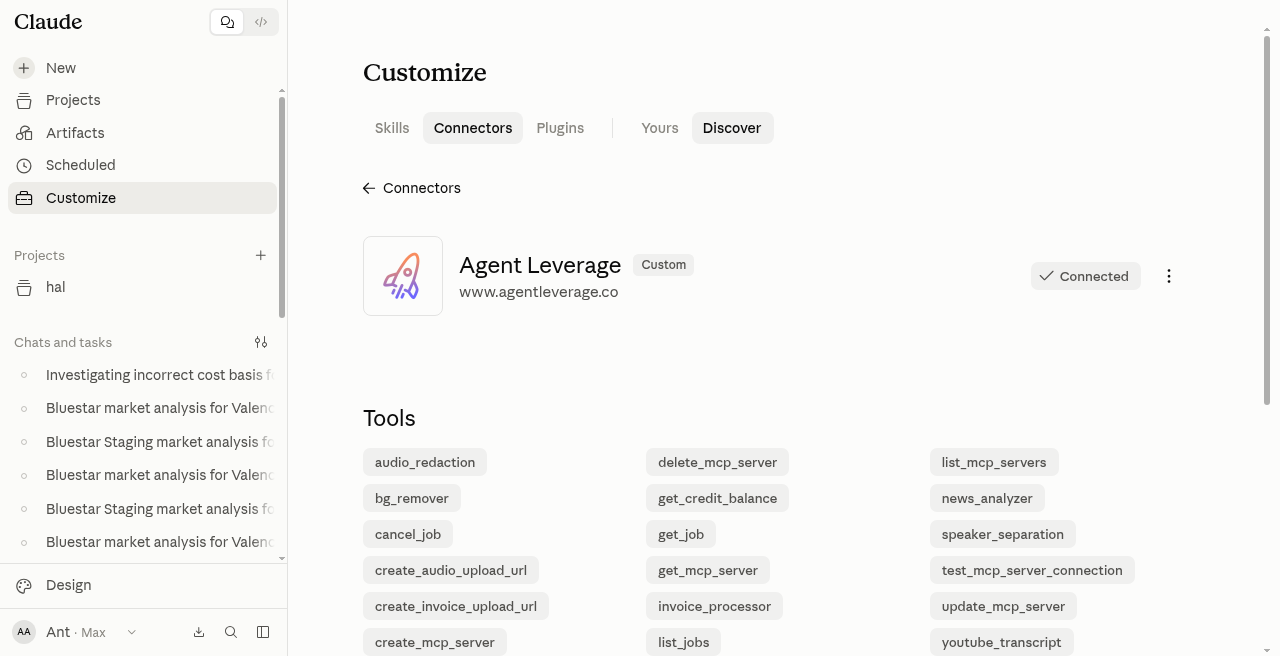Click the update_mcp_server tool

[1004, 606]
